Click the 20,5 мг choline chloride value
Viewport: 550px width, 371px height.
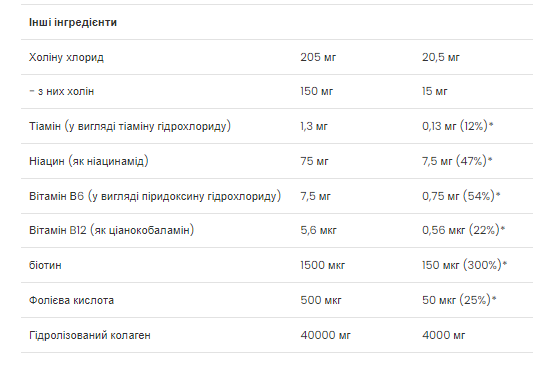tap(441, 57)
